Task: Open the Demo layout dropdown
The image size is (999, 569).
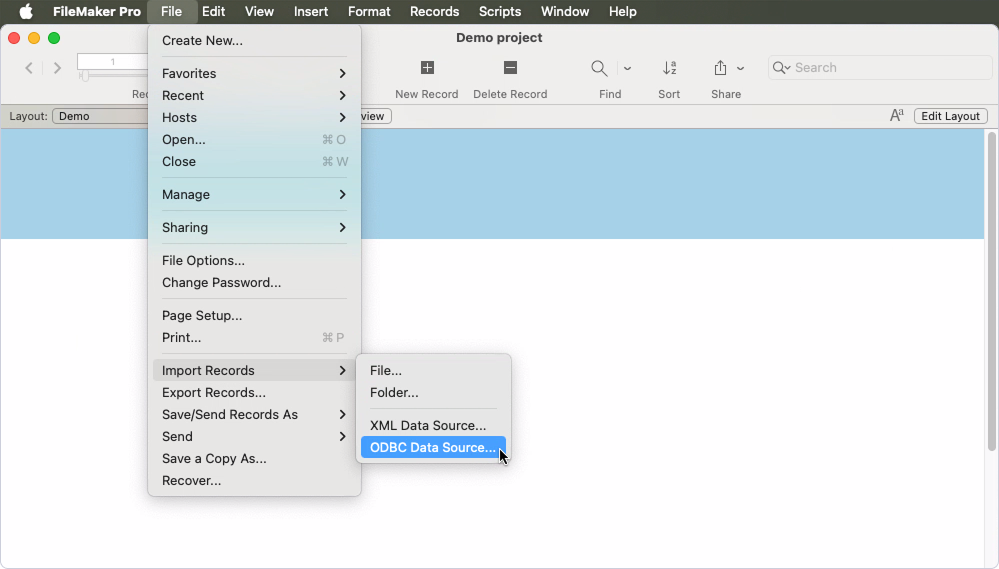Action: (102, 116)
